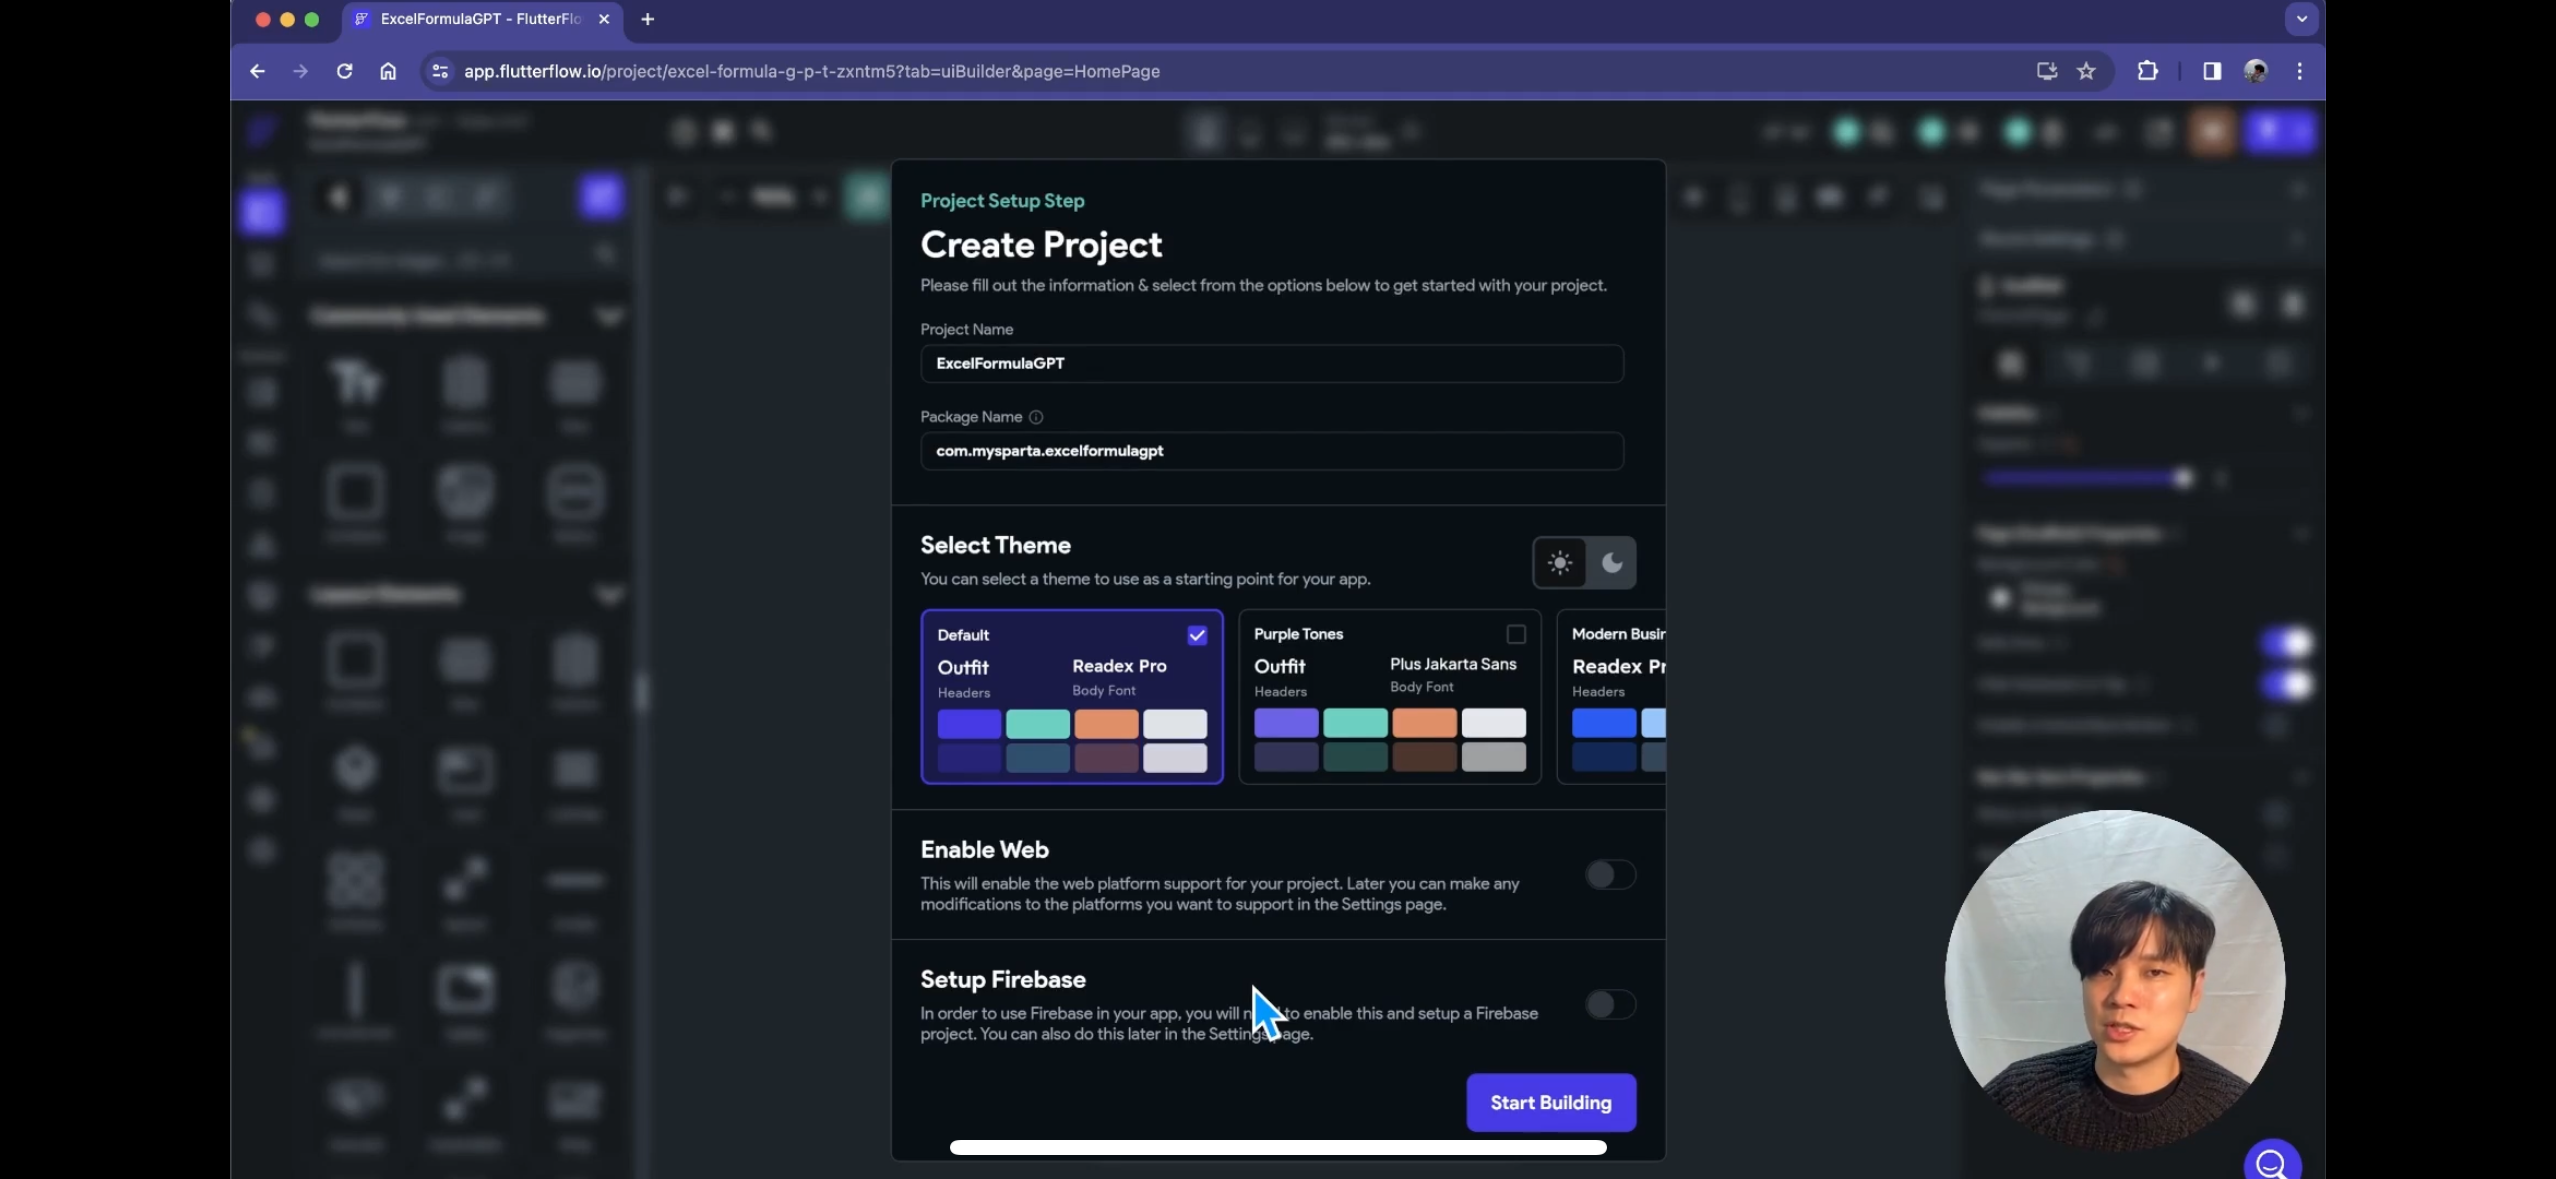
Task: Click the "Create Project" heading
Action: click(x=1041, y=245)
